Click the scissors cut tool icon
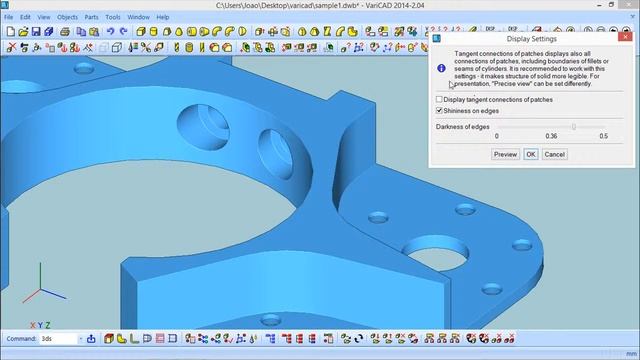This screenshot has height=360, width=640. [x=146, y=47]
